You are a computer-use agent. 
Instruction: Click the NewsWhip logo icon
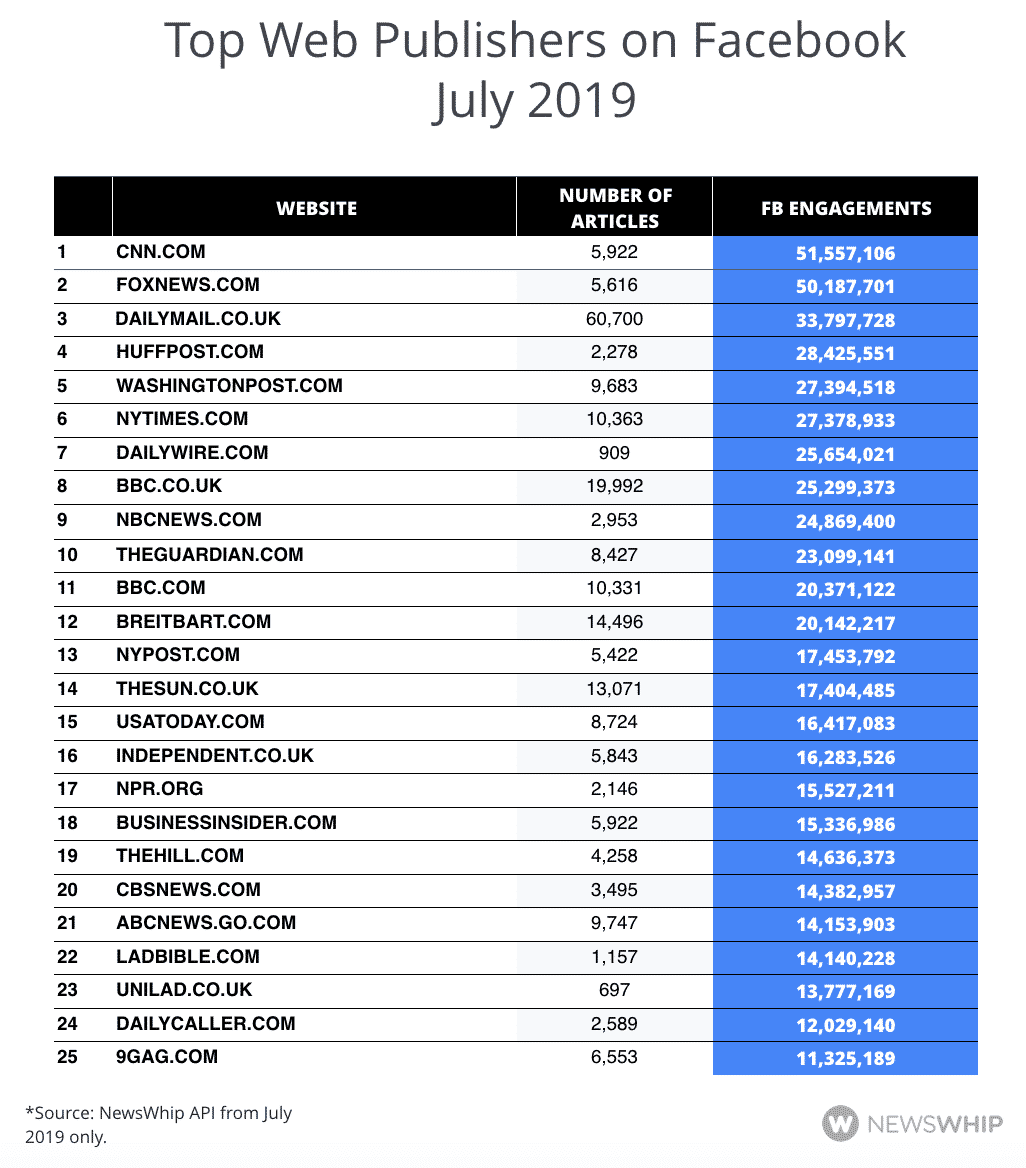[x=841, y=1124]
